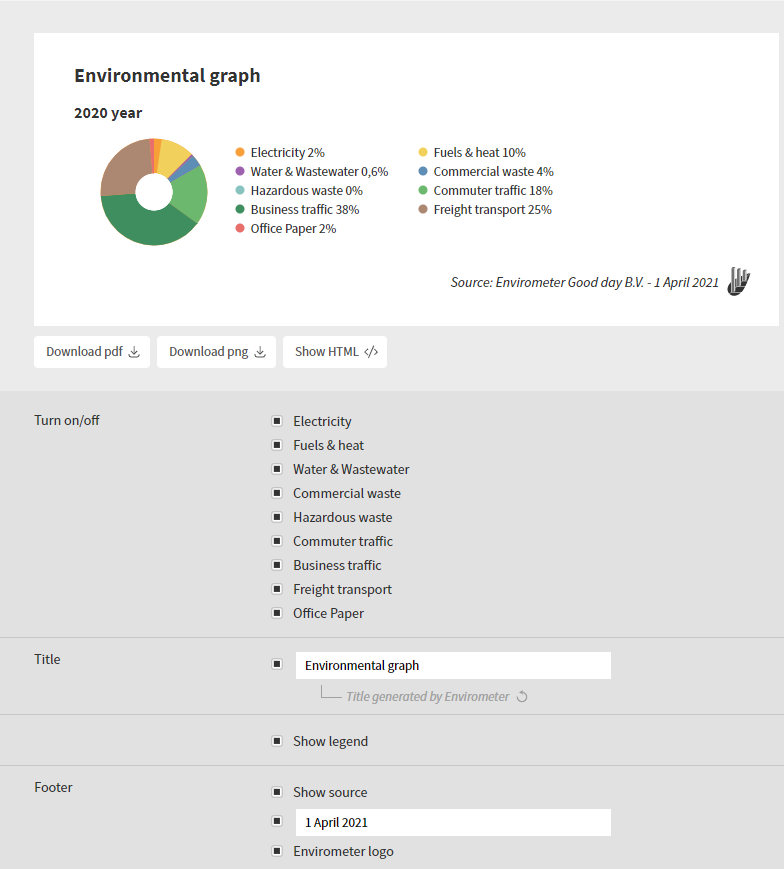Click the Envirometer hand logo icon
This screenshot has width=784, height=869.
click(739, 282)
